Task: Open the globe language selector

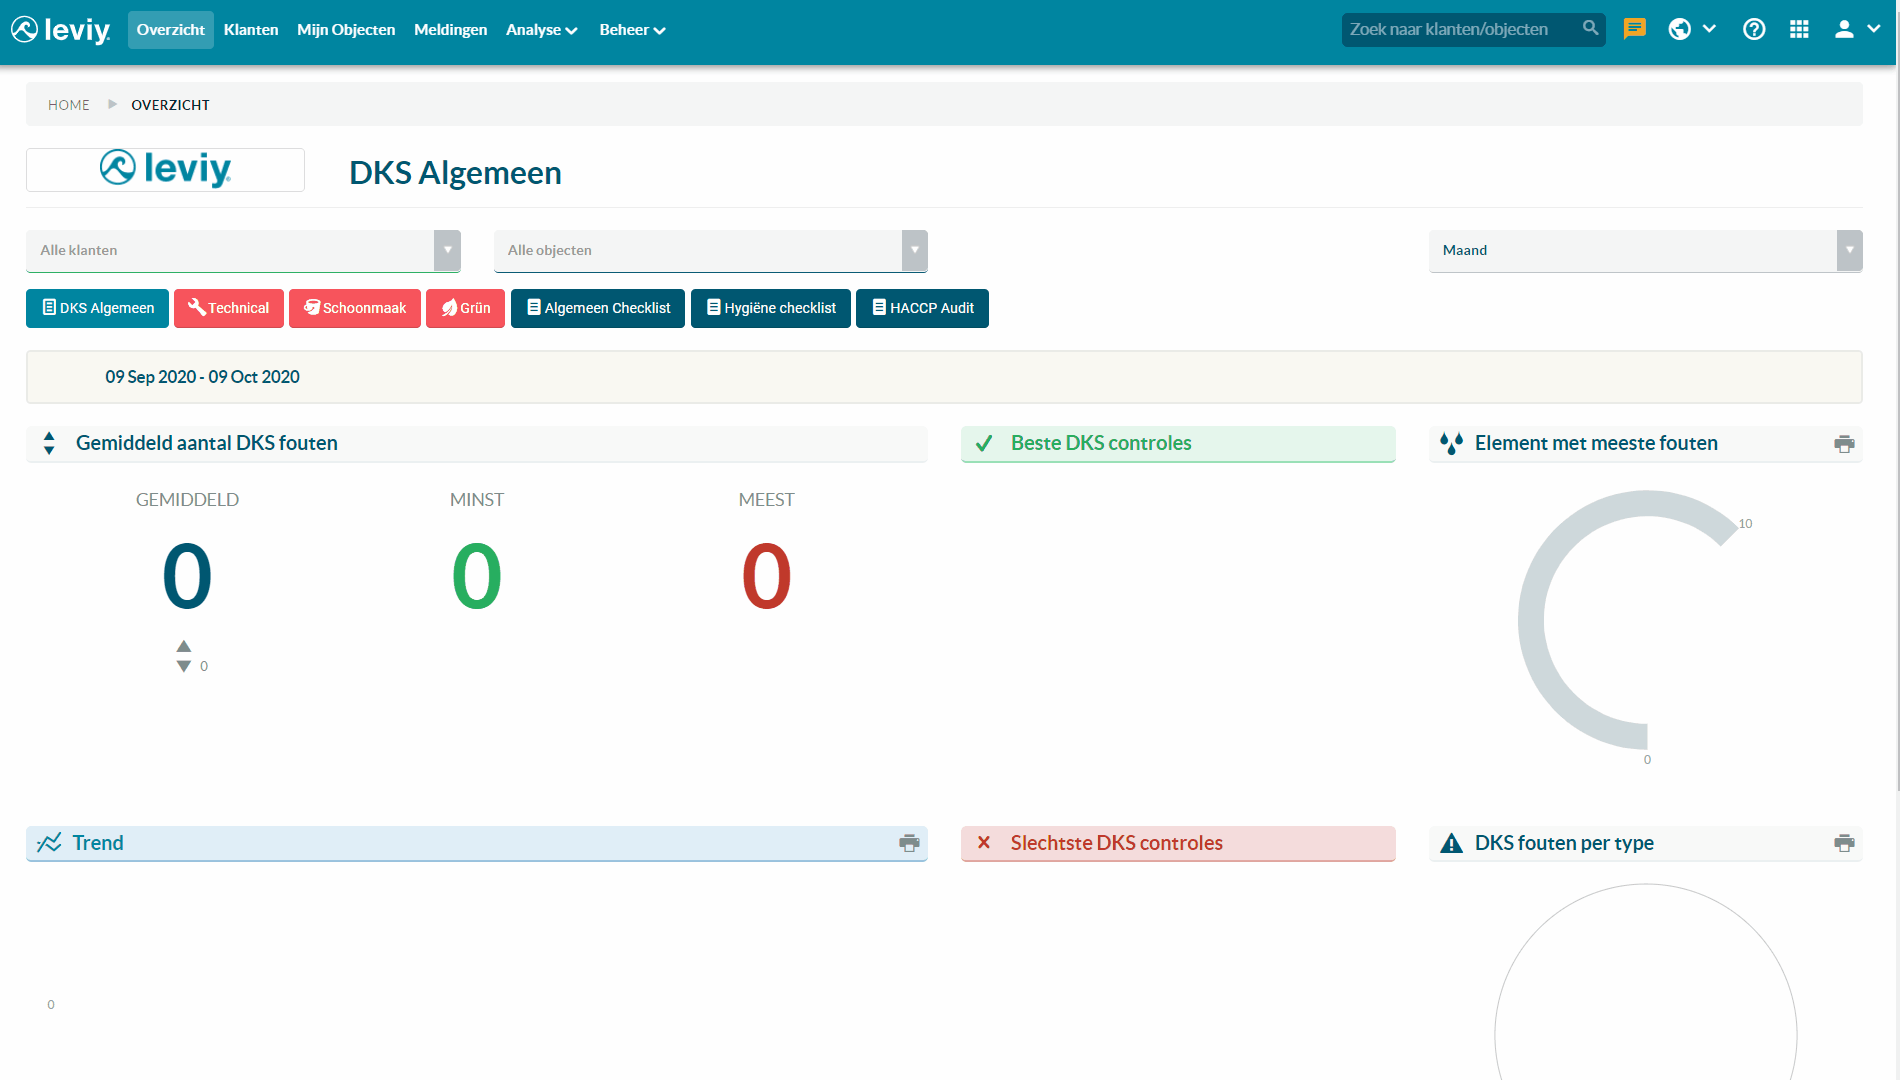Action: [1680, 29]
